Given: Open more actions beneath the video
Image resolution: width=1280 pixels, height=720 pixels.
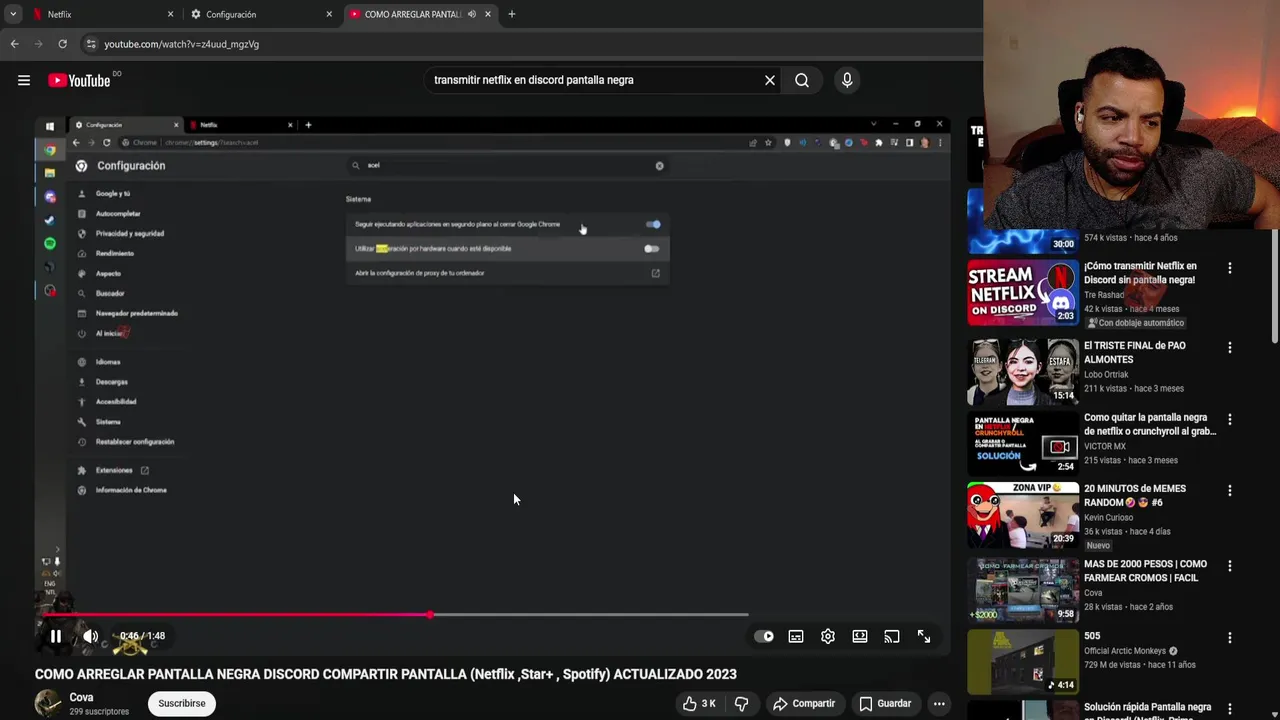Looking at the screenshot, I should (939, 703).
